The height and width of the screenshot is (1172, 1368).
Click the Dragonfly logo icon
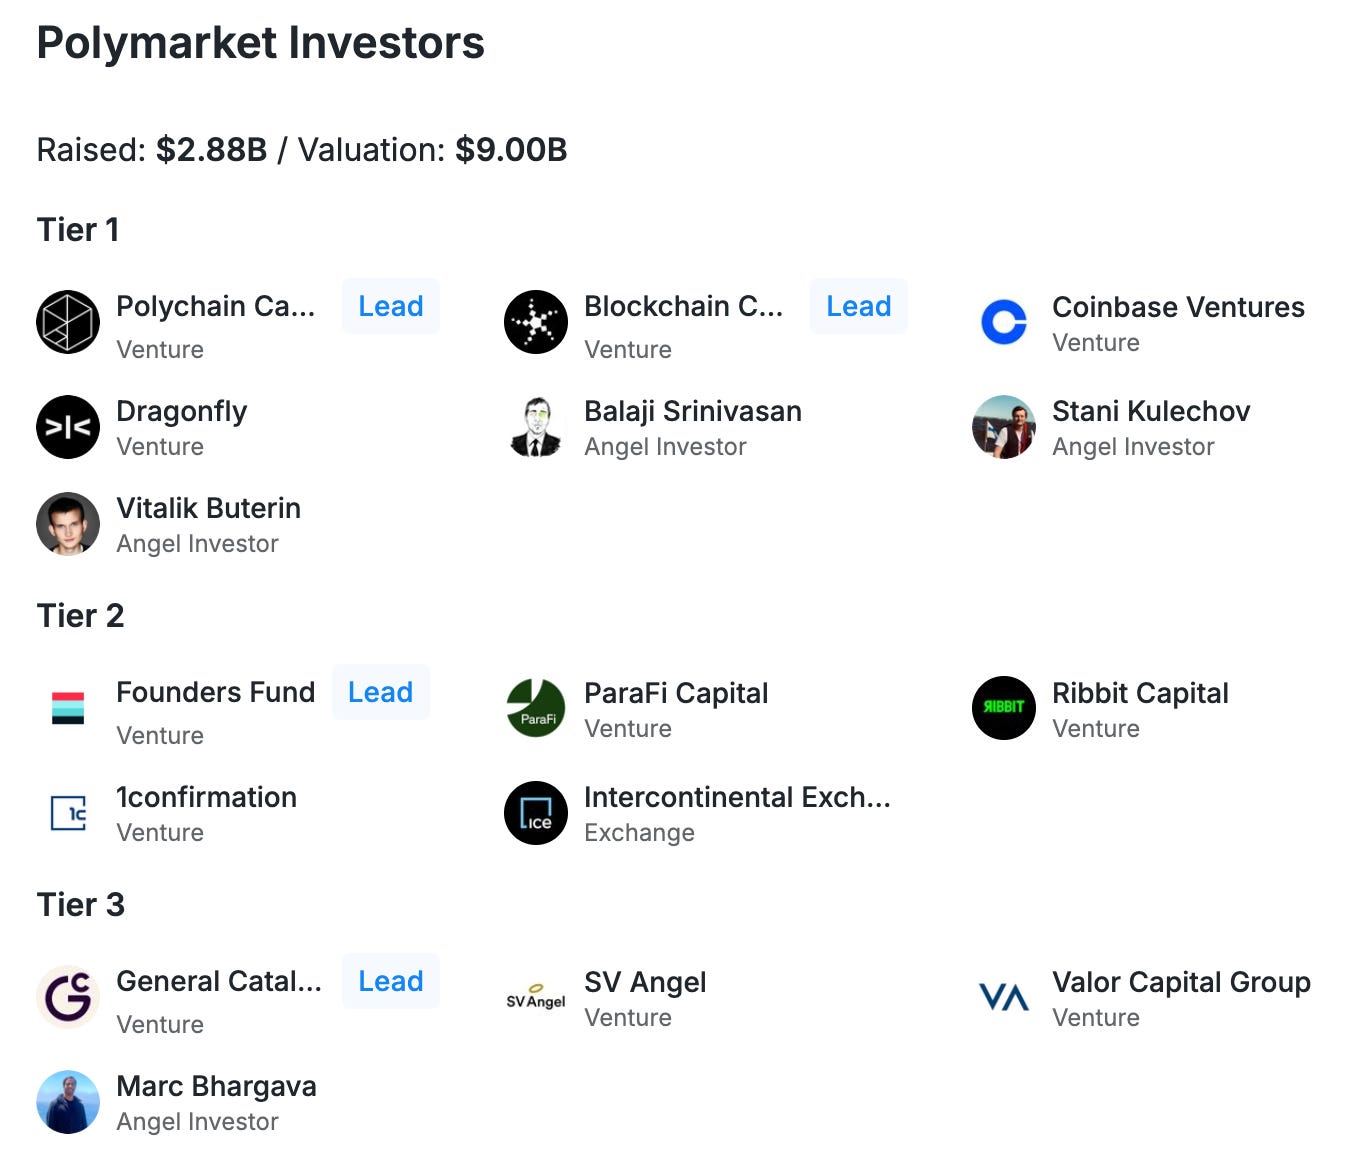point(68,427)
